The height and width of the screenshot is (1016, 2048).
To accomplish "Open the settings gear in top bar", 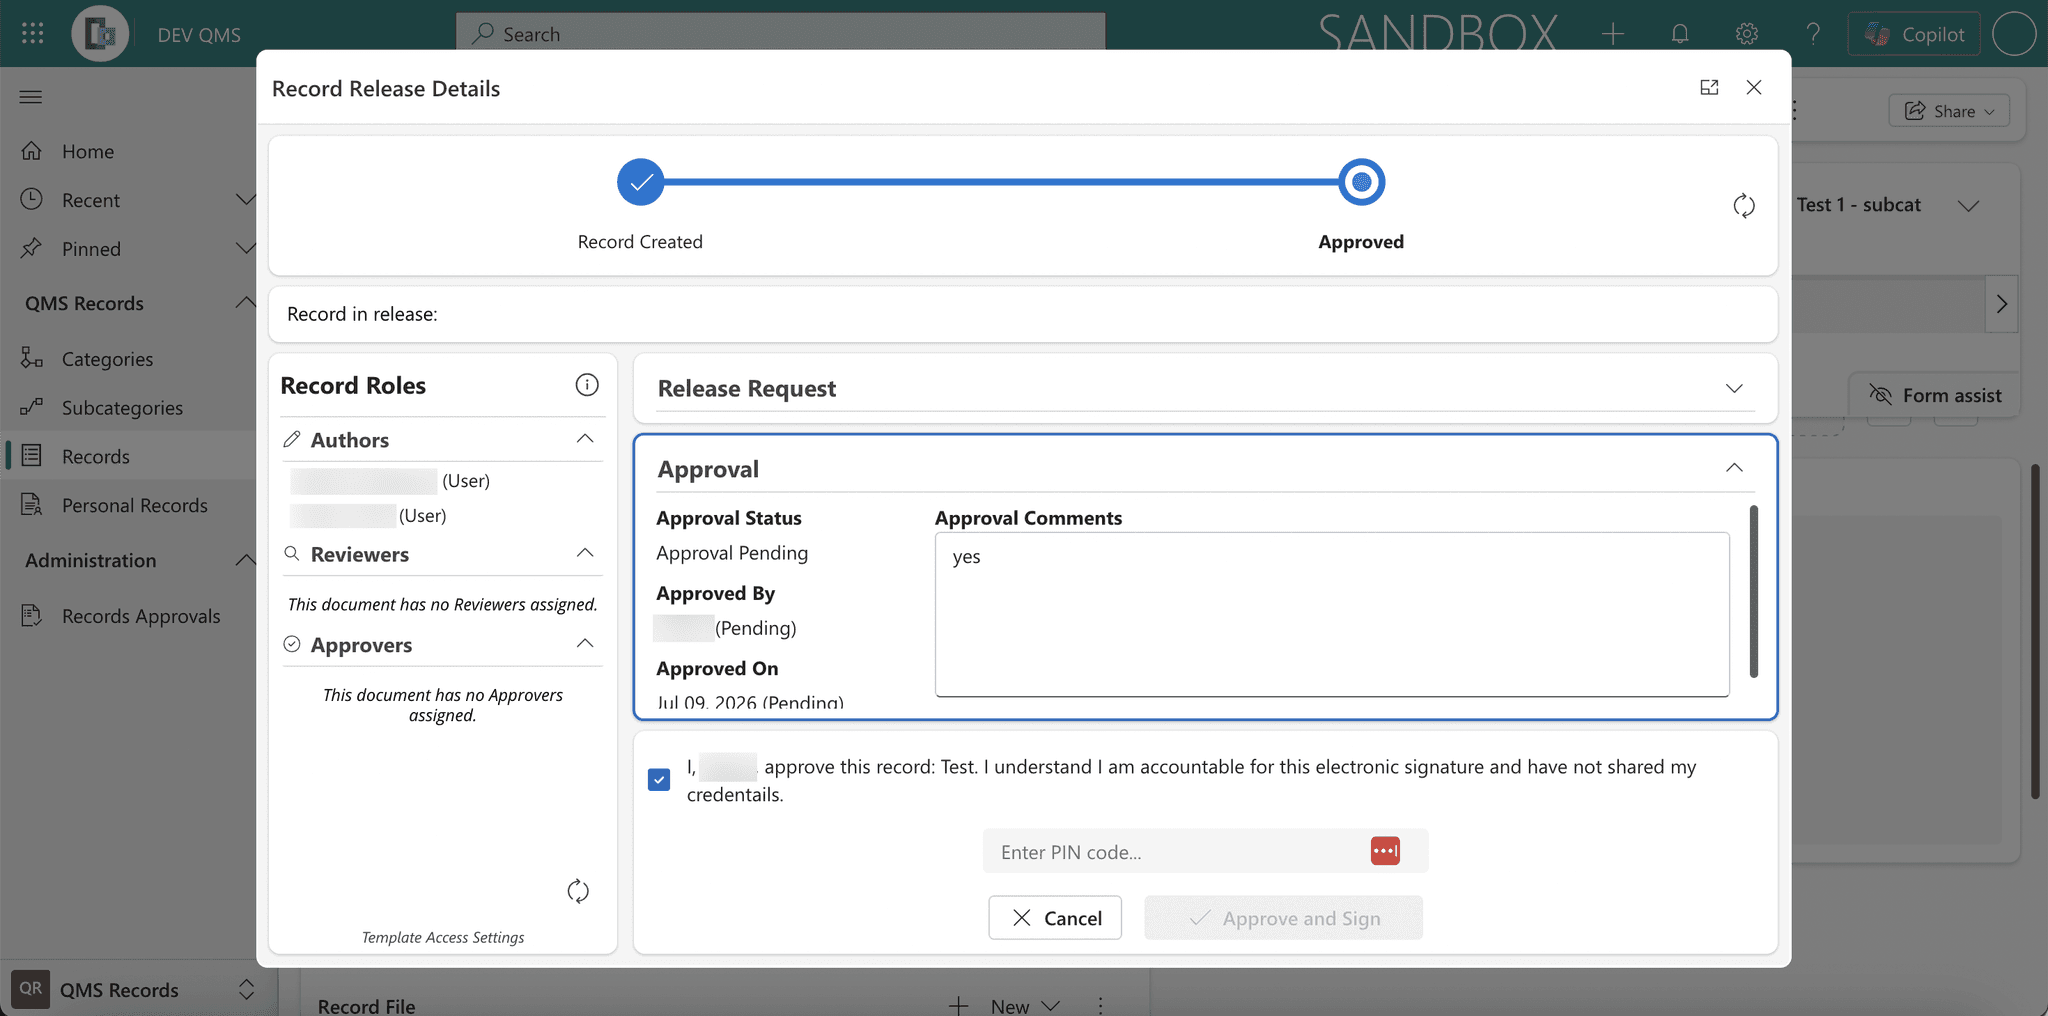I will [x=1746, y=34].
